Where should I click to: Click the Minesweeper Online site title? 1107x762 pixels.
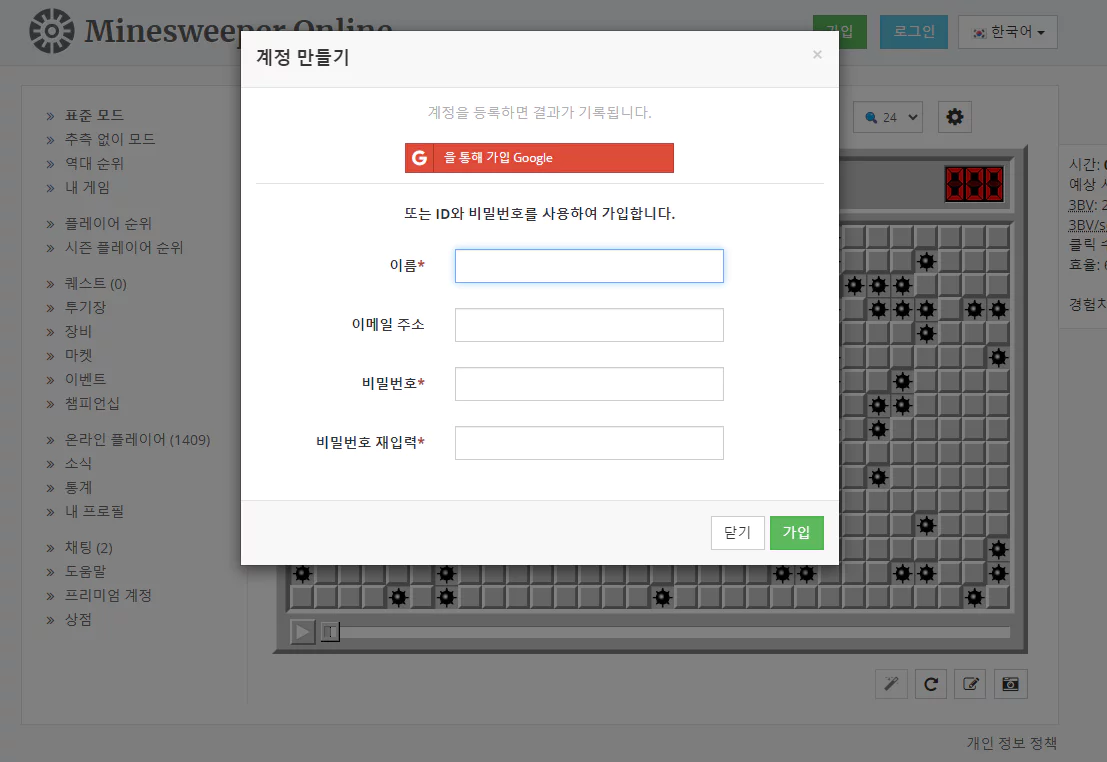[x=238, y=31]
